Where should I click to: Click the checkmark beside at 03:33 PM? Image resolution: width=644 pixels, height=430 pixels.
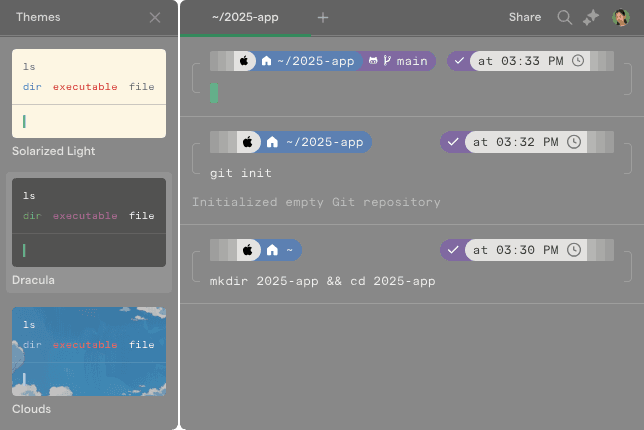459,61
